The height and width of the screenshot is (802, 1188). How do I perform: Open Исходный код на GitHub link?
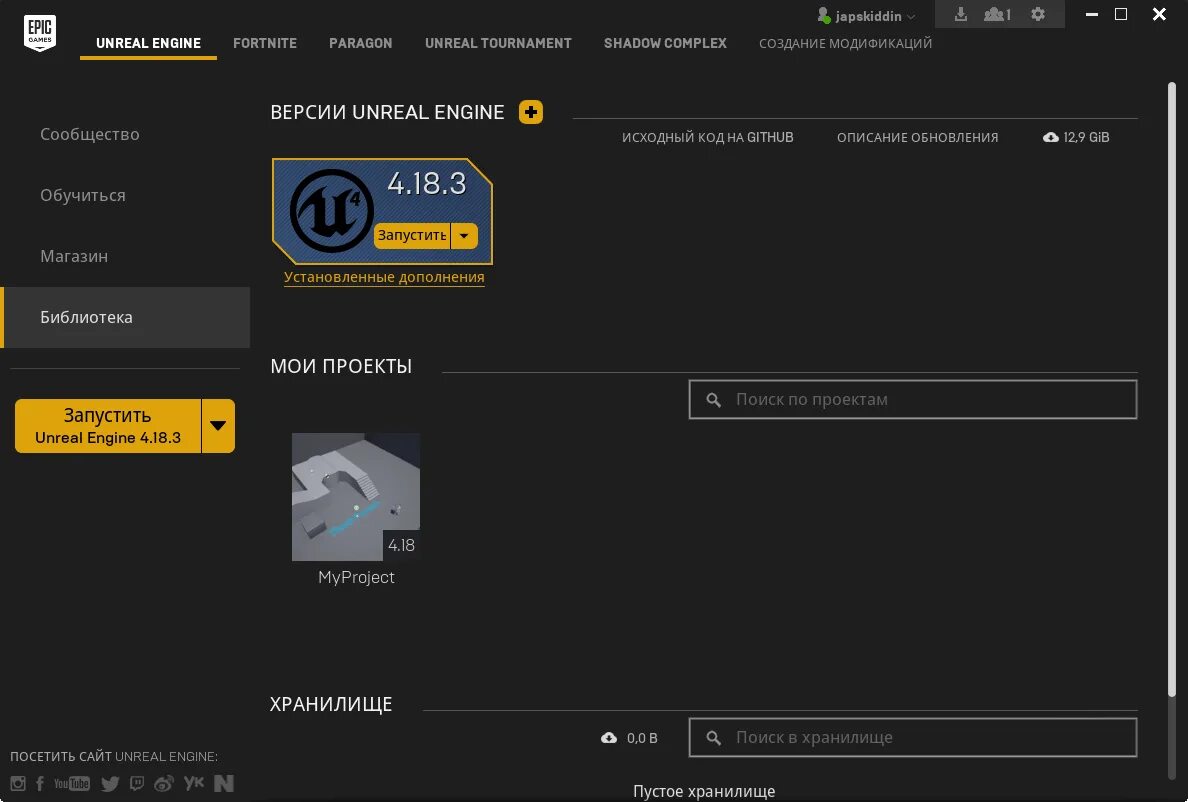pyautogui.click(x=708, y=137)
